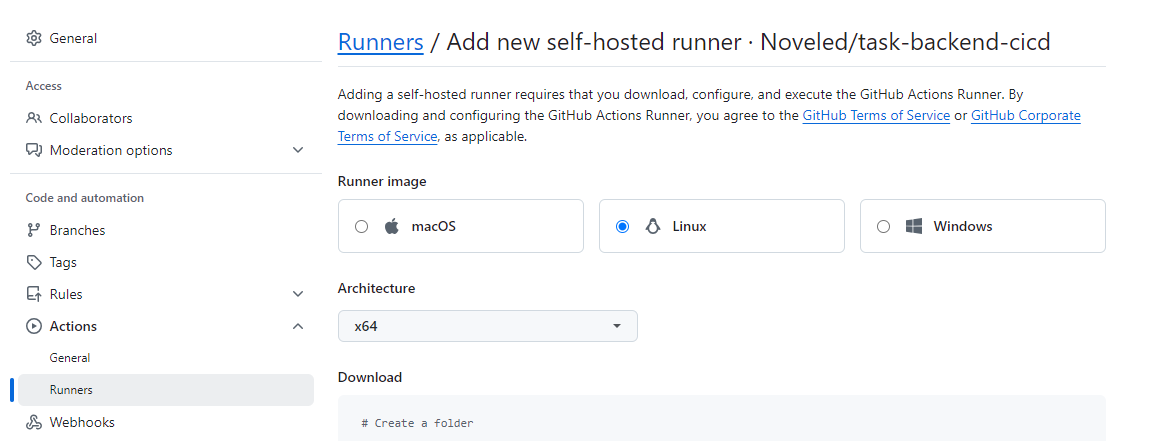Click the Download heading
1152x441 pixels.
coord(370,377)
